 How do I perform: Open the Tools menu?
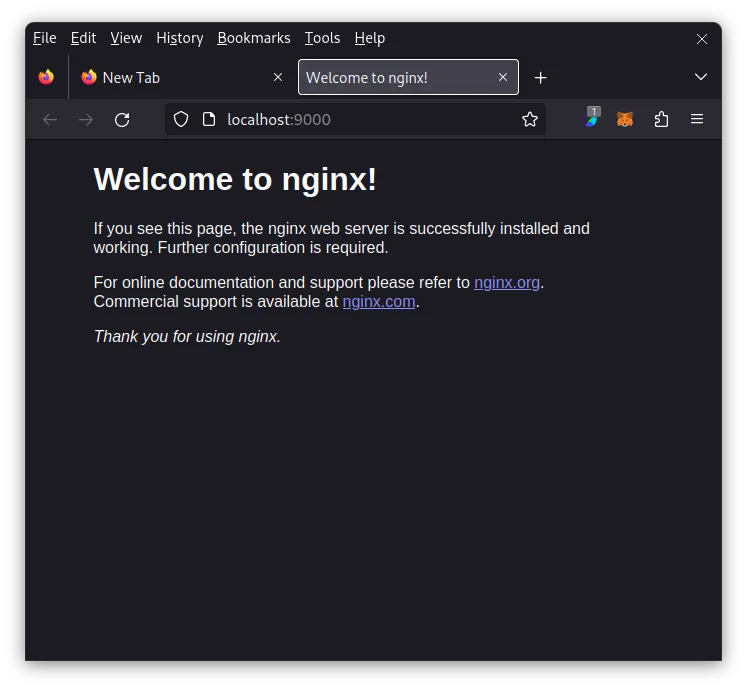(323, 38)
